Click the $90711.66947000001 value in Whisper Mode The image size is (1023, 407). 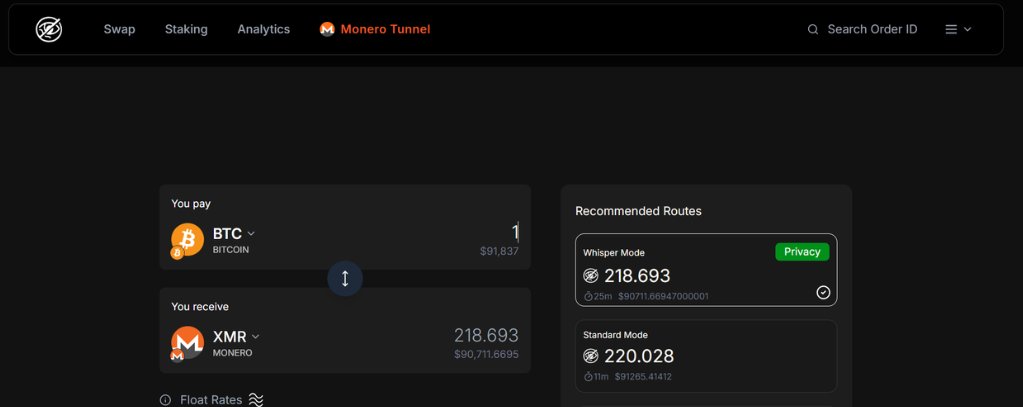[663, 297]
